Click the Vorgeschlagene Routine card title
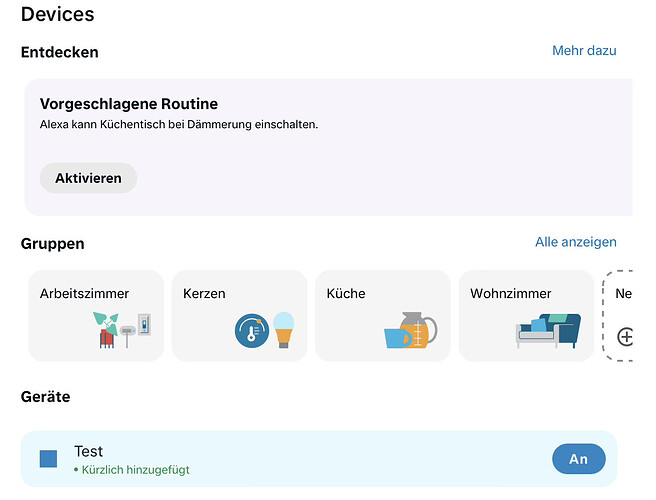 (129, 104)
